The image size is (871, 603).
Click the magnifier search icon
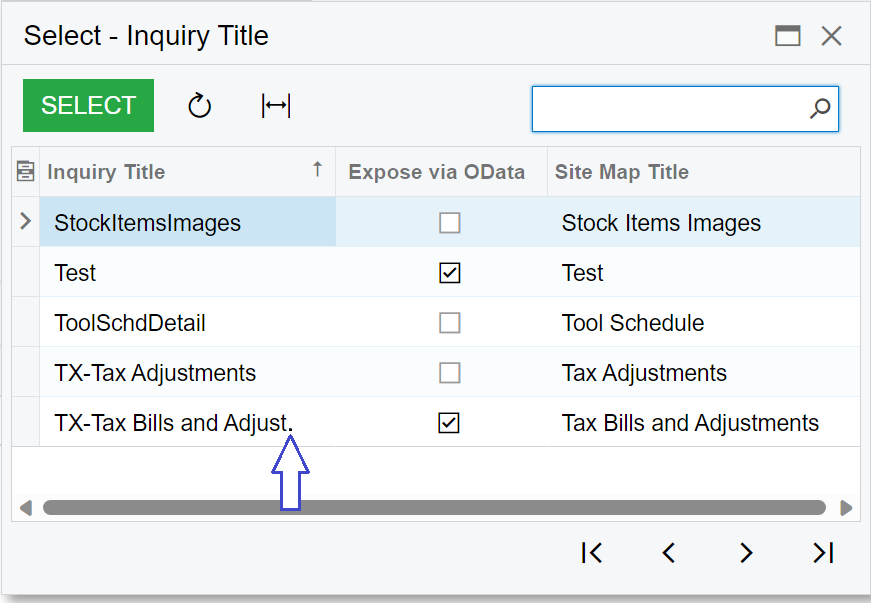820,108
